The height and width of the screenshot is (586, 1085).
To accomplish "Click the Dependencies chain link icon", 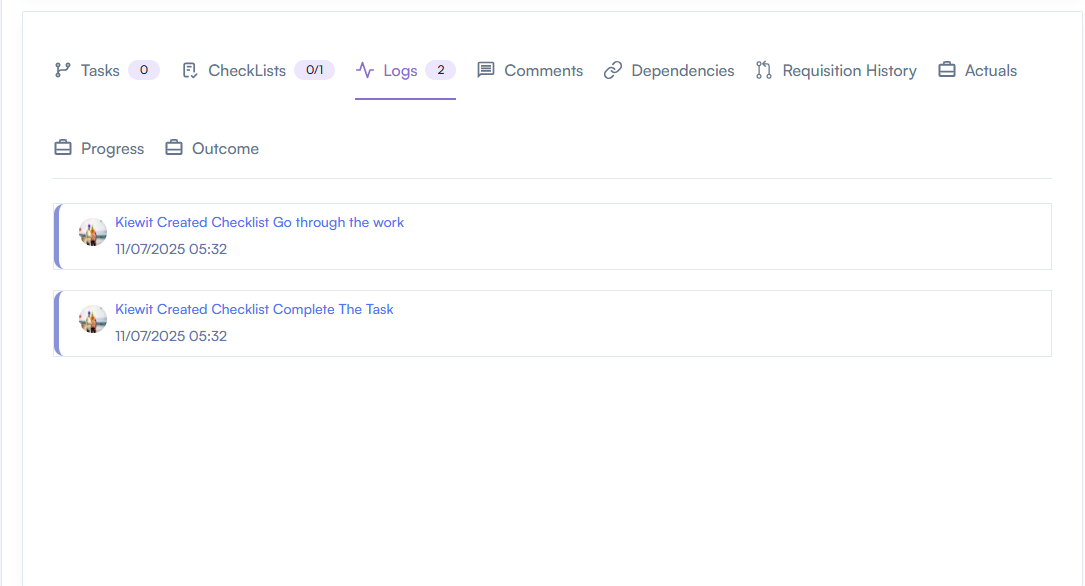I will tap(613, 71).
